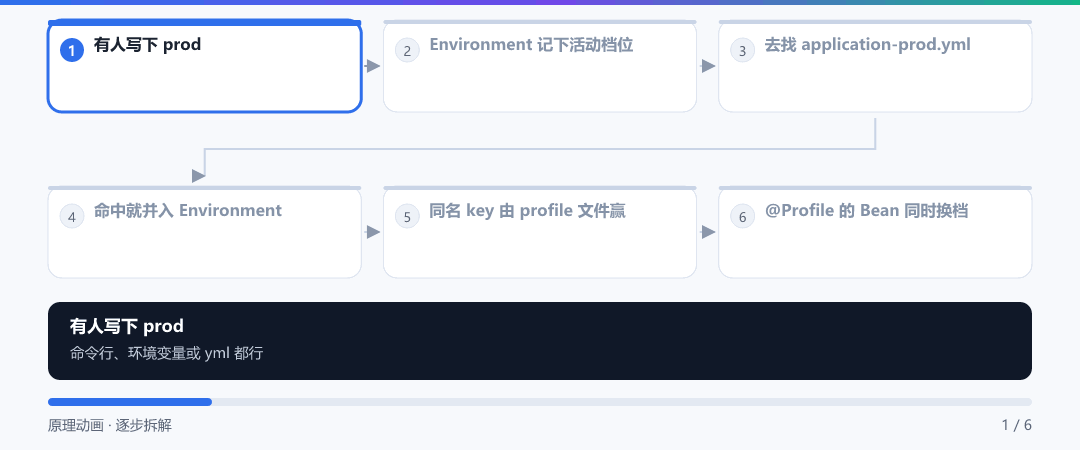Click the dark panel heading "有人写下 prod"
This screenshot has width=1080, height=450.
coord(127,326)
